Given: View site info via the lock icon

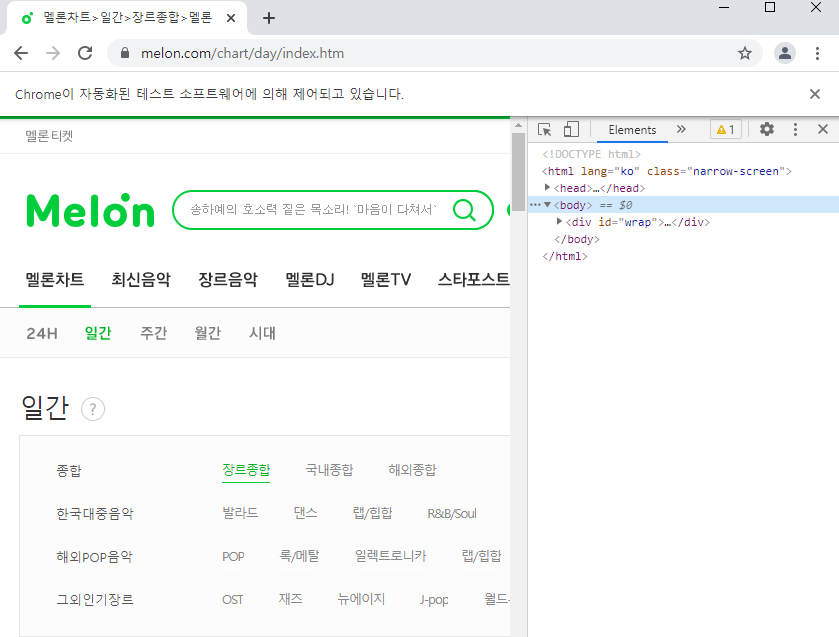Looking at the screenshot, I should click(125, 53).
